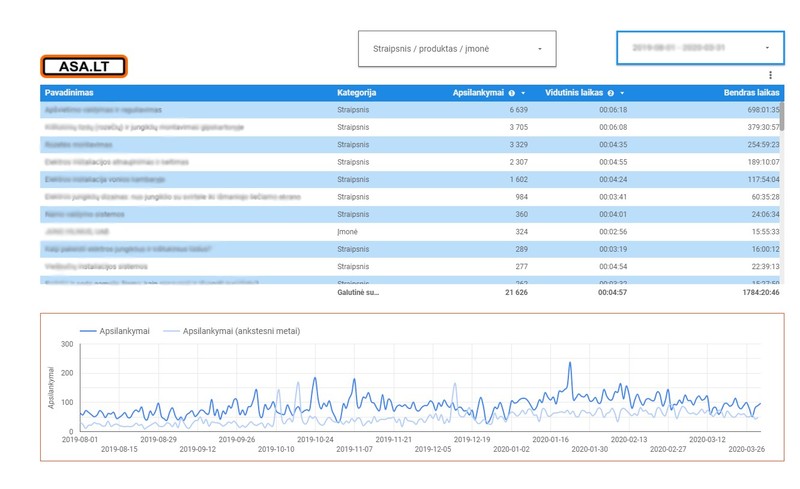The width and height of the screenshot is (800, 489).
Task: Open the three-dot table options menu
Action: tap(770, 75)
